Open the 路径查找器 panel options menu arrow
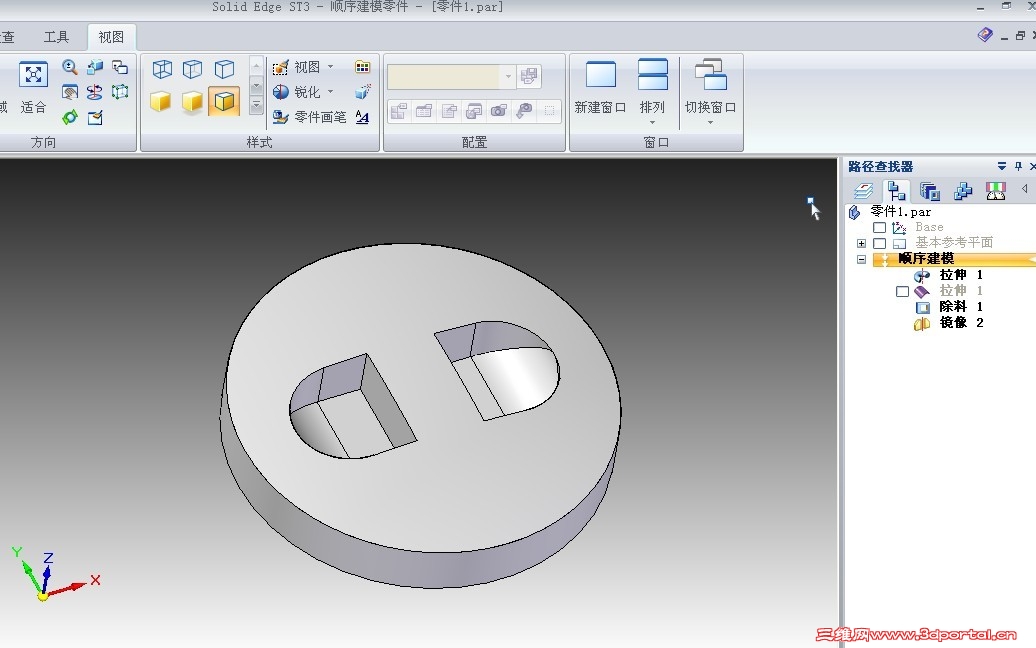This screenshot has width=1036, height=648. (x=1002, y=166)
